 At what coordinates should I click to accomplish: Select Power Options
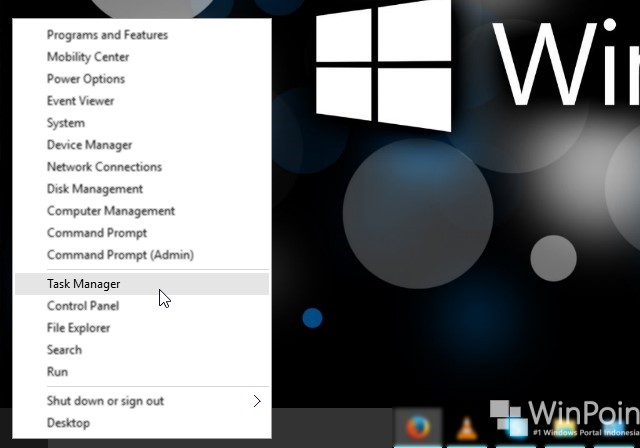(142, 79)
